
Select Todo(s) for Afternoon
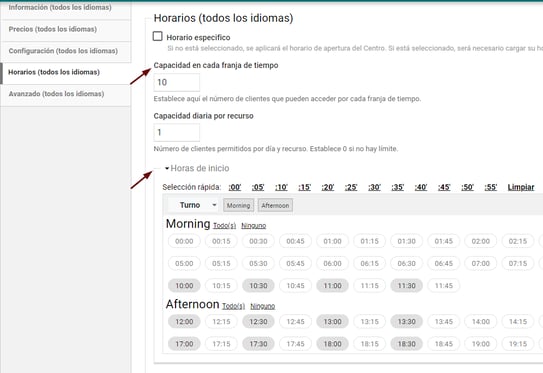(x=233, y=306)
